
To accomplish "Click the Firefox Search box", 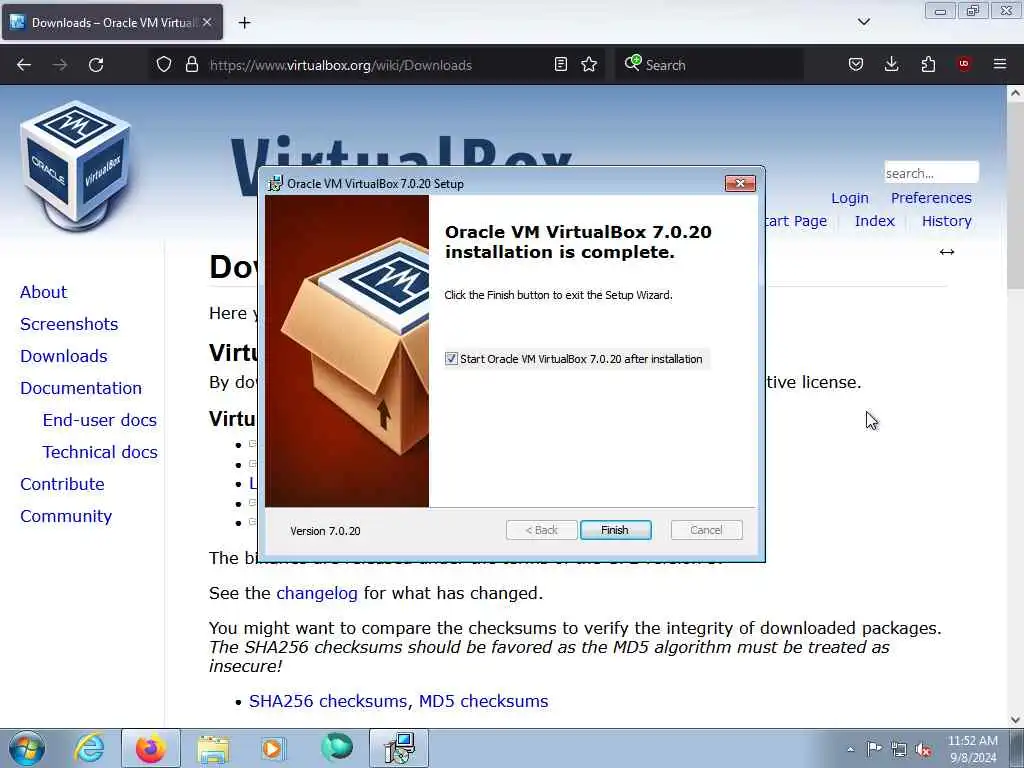I will [x=709, y=65].
